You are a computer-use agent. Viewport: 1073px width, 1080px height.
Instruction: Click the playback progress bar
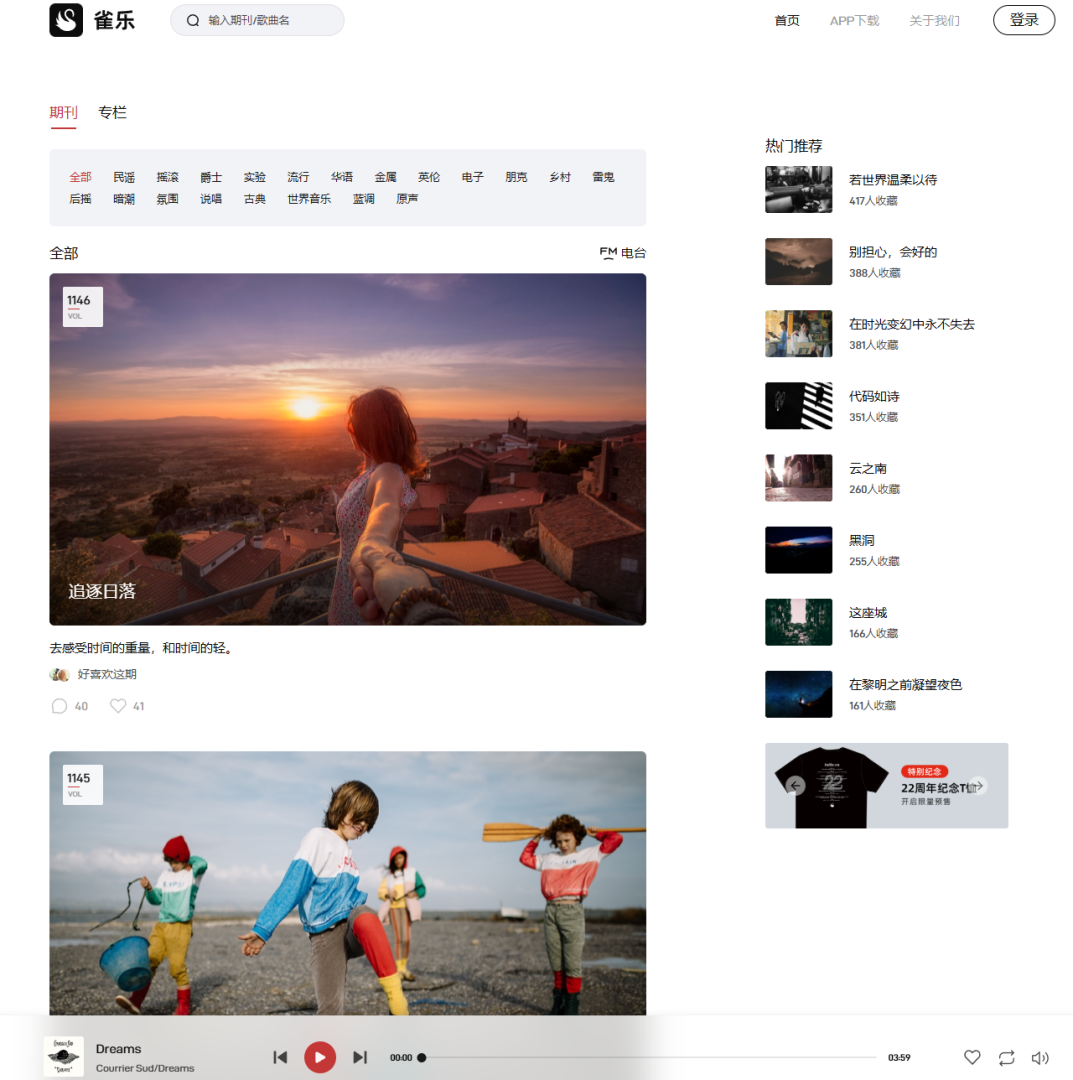point(650,1057)
